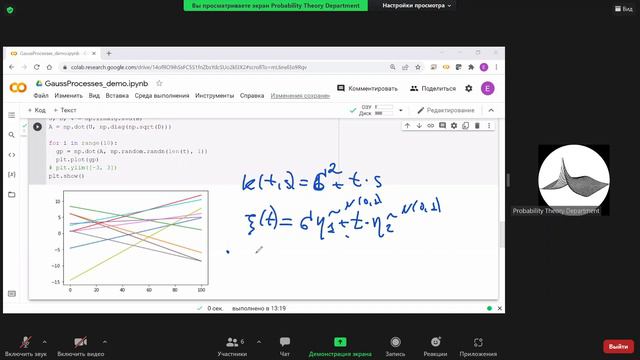Open Файл menu
Image resolution: width=640 pixels, height=360 pixels.
41,96
